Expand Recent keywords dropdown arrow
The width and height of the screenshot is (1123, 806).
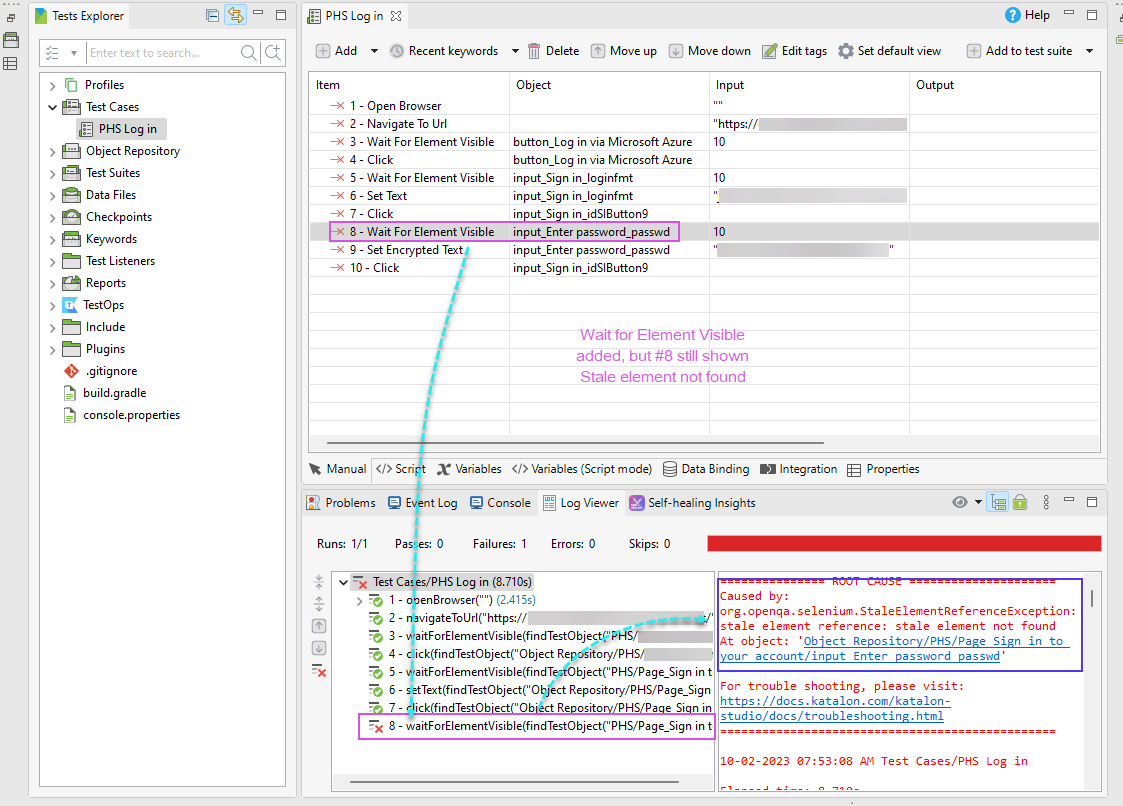[515, 51]
